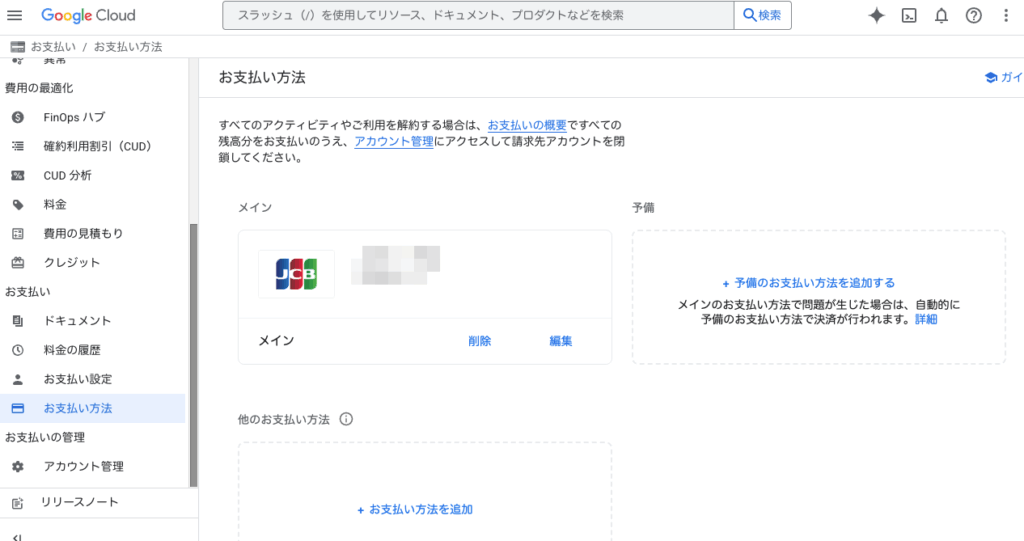This screenshot has width=1024, height=541.
Task: Click 削除 on the main card
Action: pyautogui.click(x=479, y=341)
